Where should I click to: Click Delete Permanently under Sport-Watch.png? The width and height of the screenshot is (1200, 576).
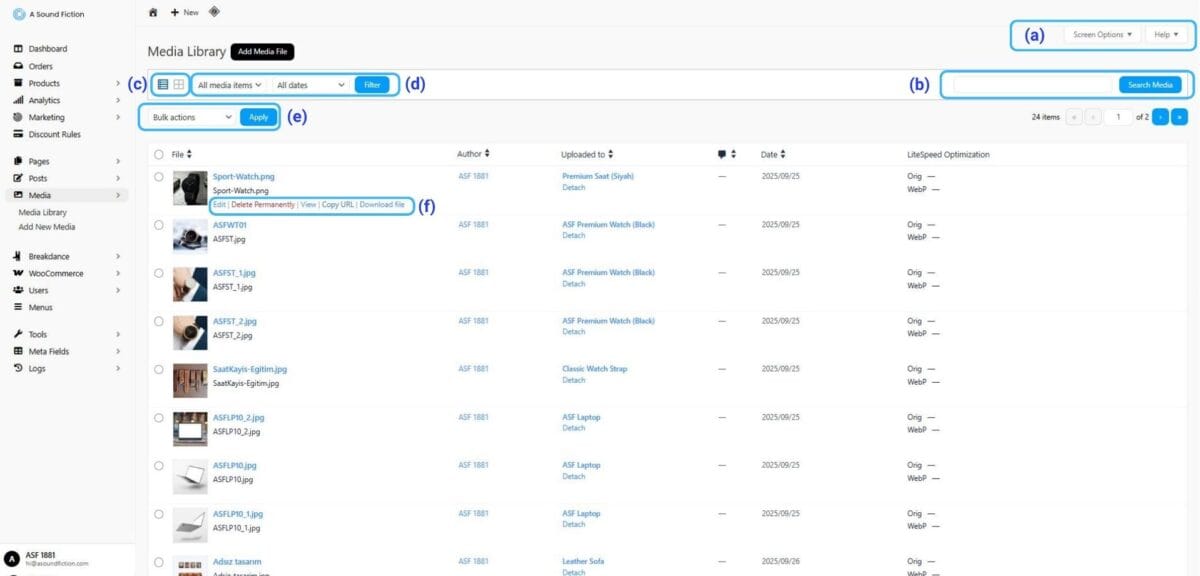[x=263, y=204]
